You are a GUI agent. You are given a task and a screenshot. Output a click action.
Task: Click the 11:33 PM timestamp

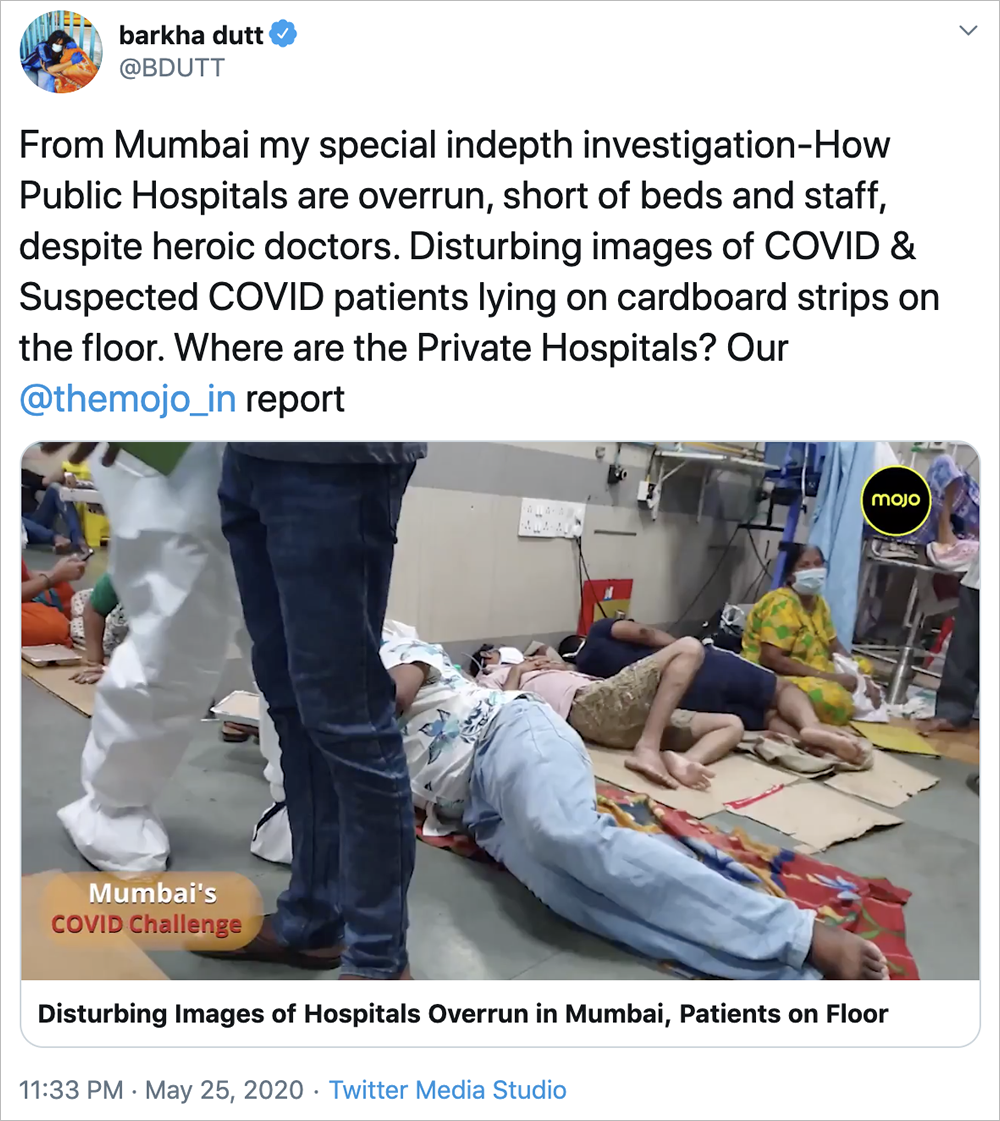click(71, 1090)
